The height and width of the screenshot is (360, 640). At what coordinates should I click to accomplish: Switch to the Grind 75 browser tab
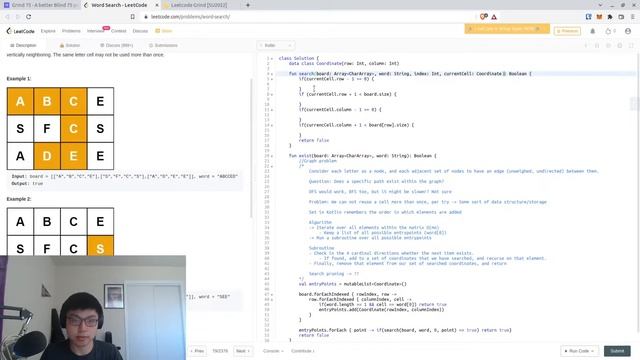pyautogui.click(x=41, y=5)
